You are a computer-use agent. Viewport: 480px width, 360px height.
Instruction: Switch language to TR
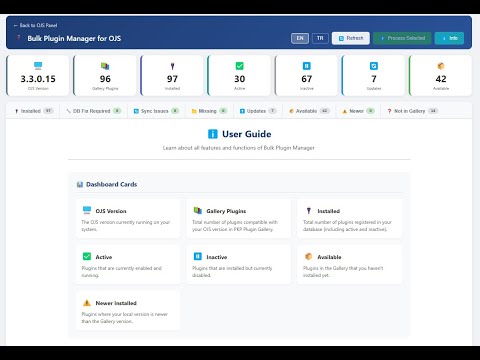[320, 38]
